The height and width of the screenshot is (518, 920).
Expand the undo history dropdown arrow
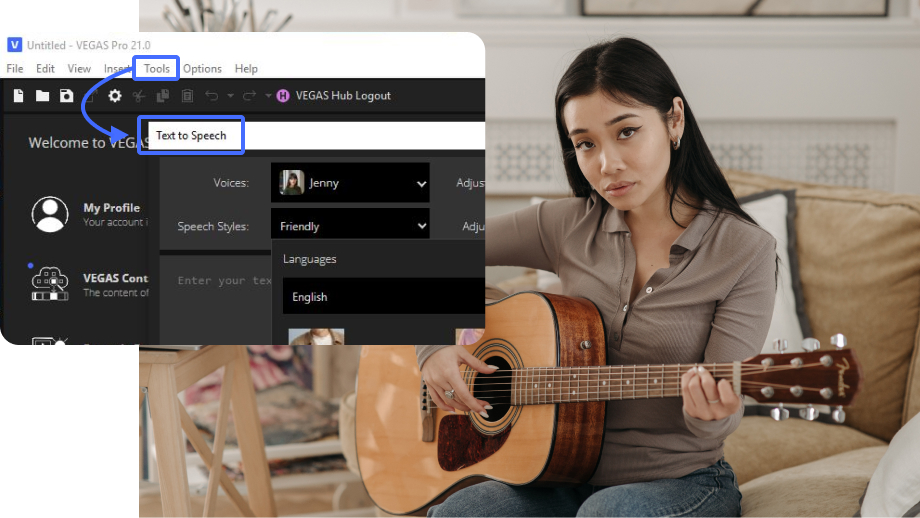pos(231,96)
